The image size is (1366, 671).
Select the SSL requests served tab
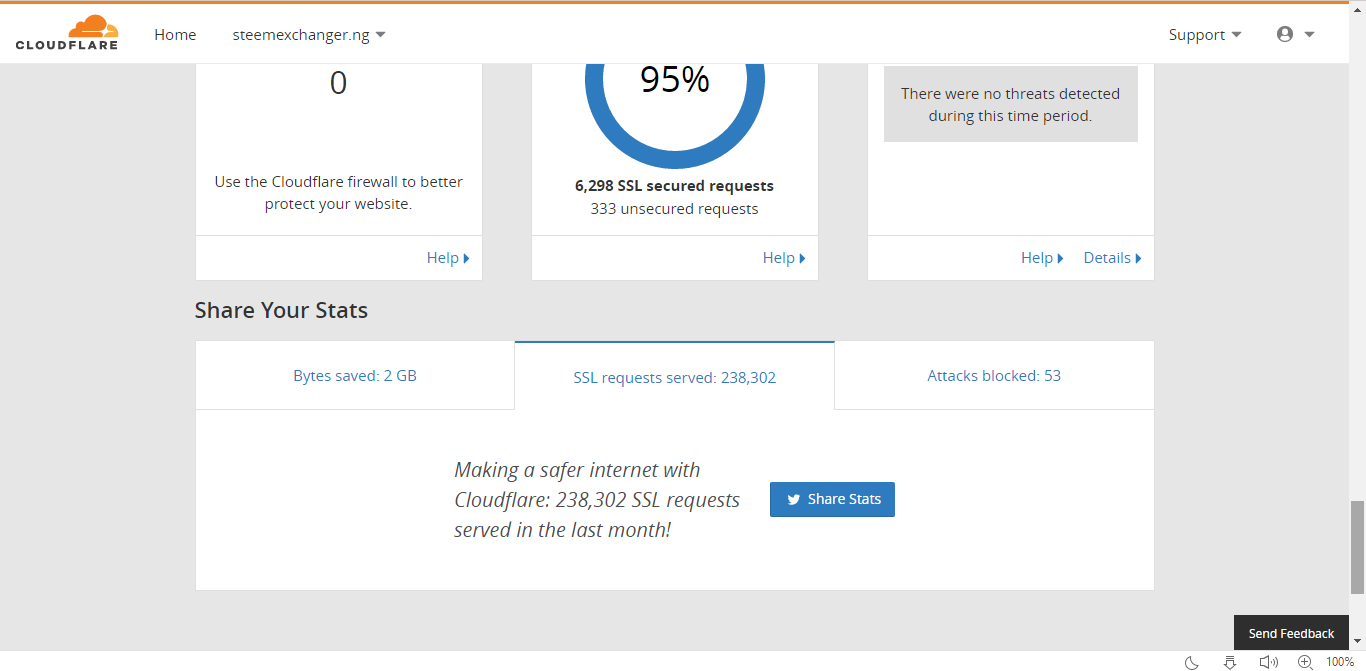click(674, 378)
